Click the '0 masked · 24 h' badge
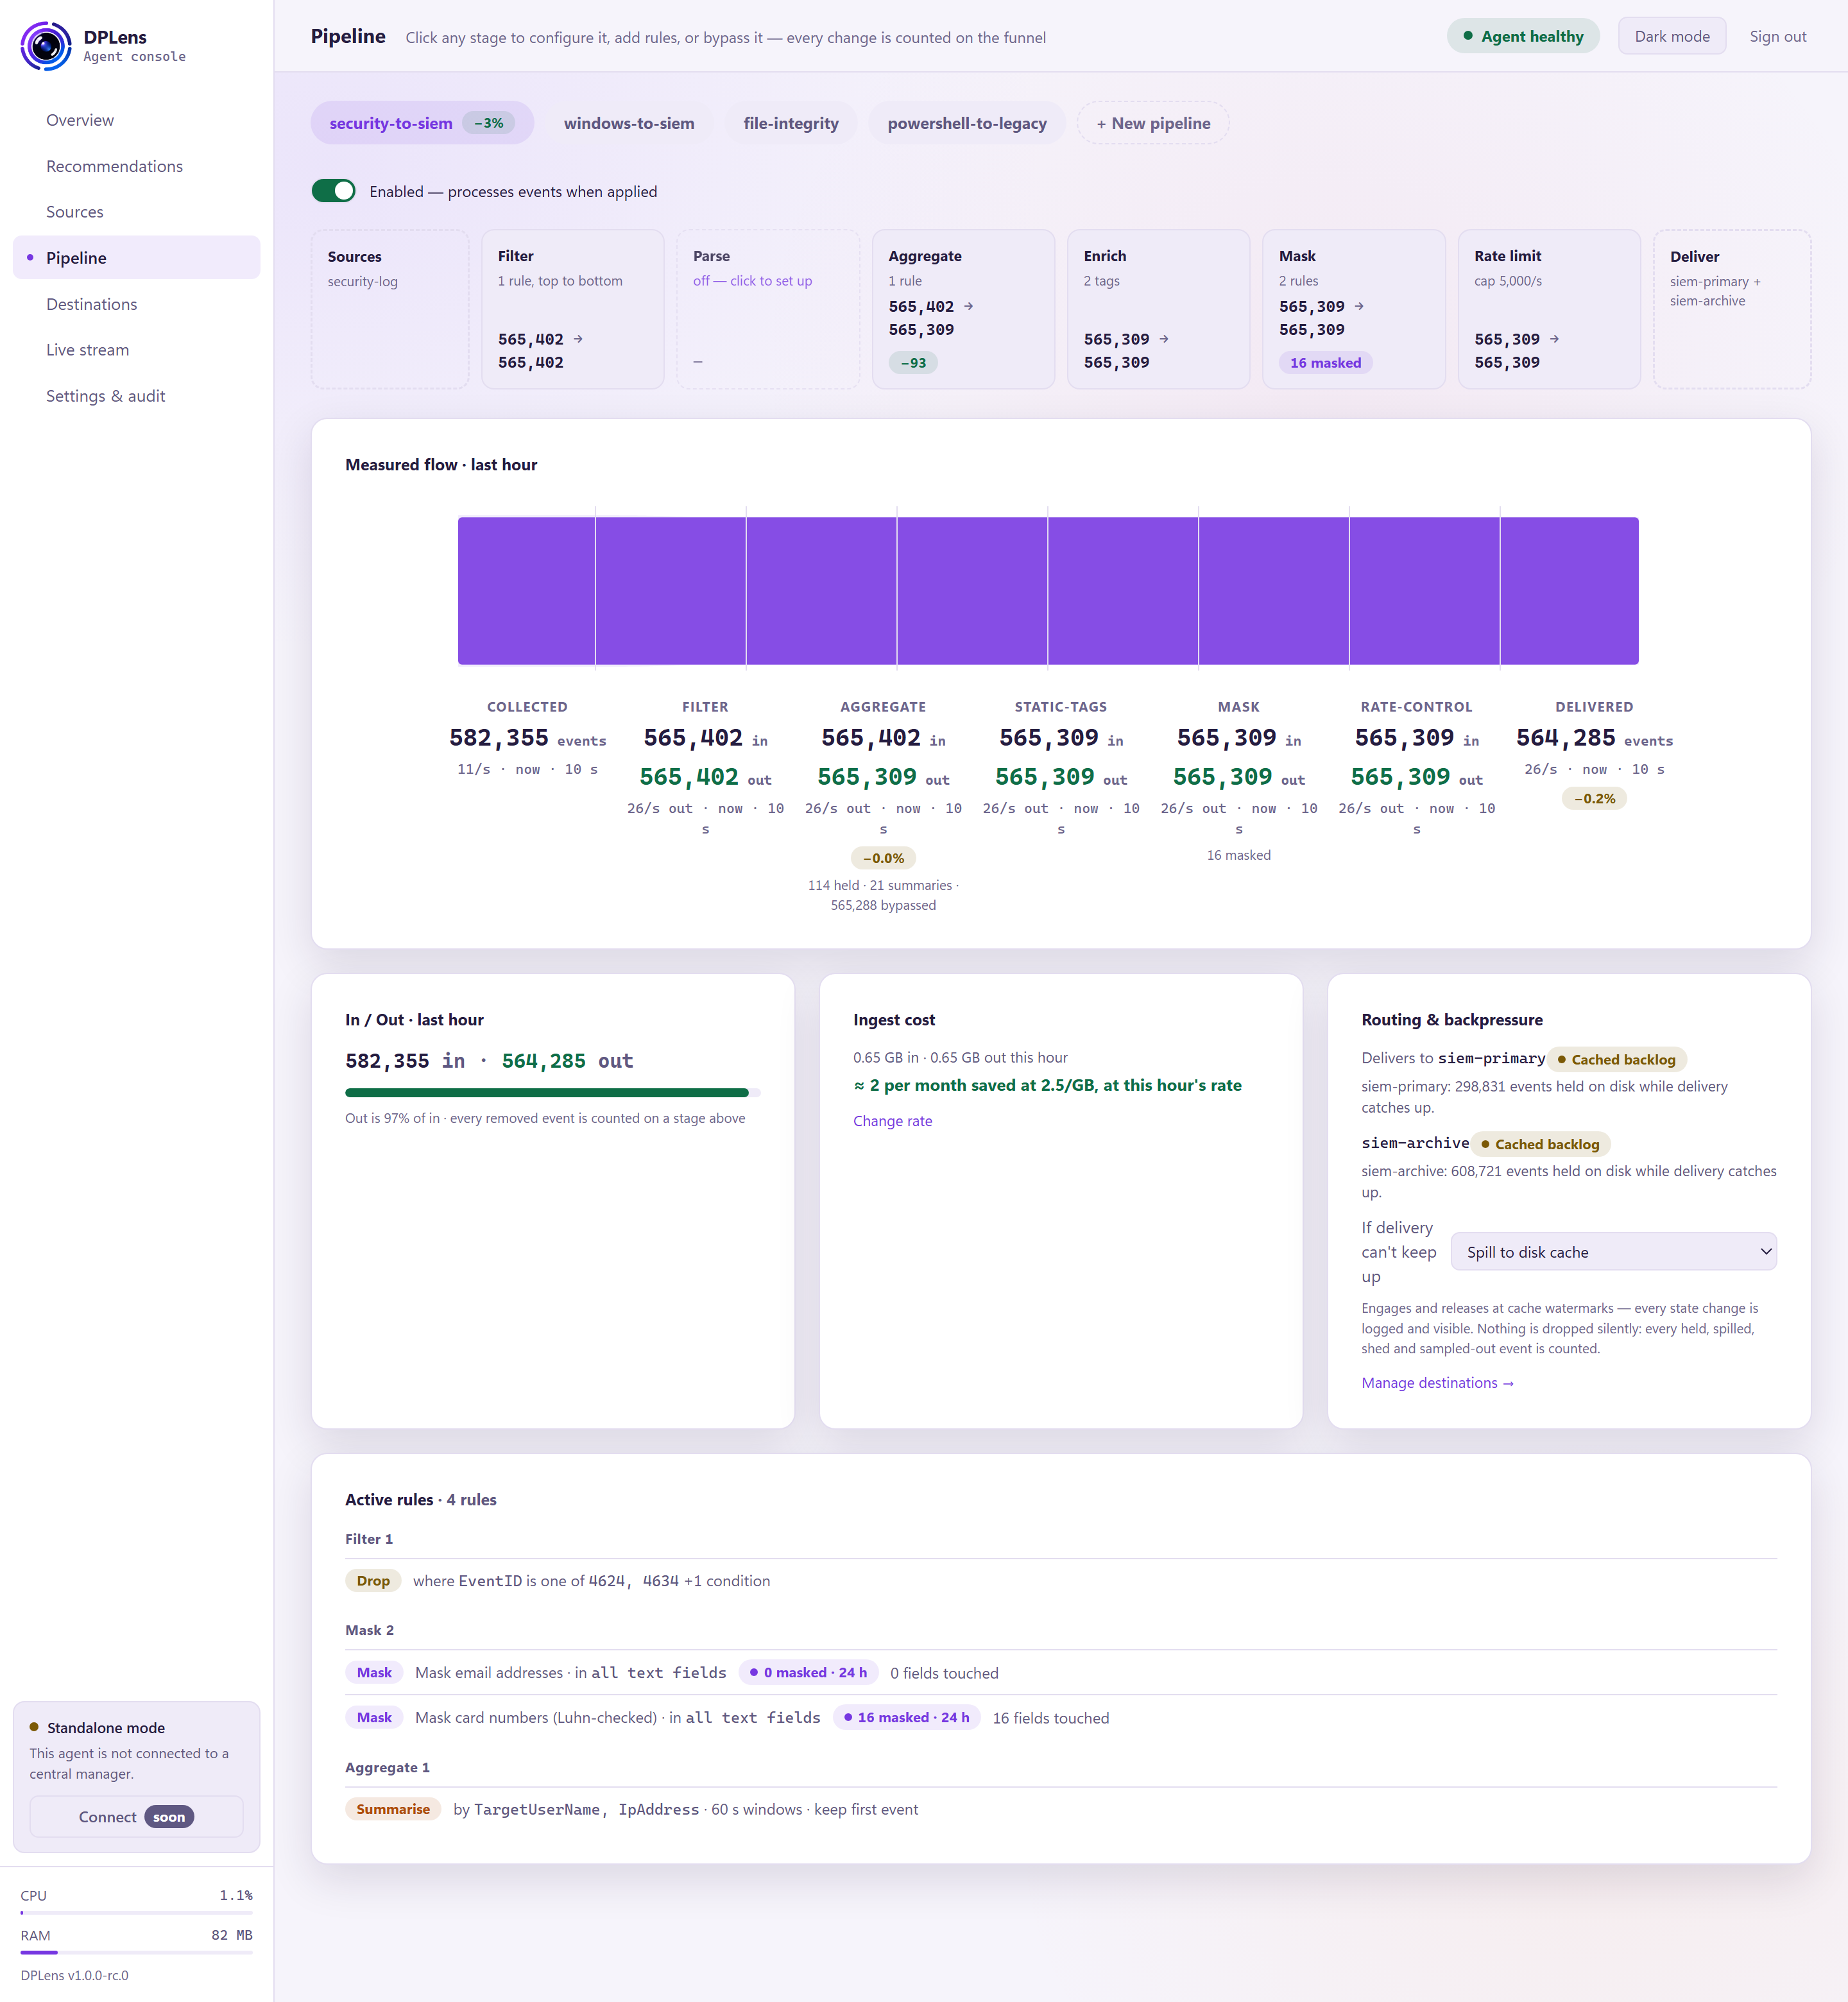Viewport: 1848px width, 2002px height. pos(808,1672)
